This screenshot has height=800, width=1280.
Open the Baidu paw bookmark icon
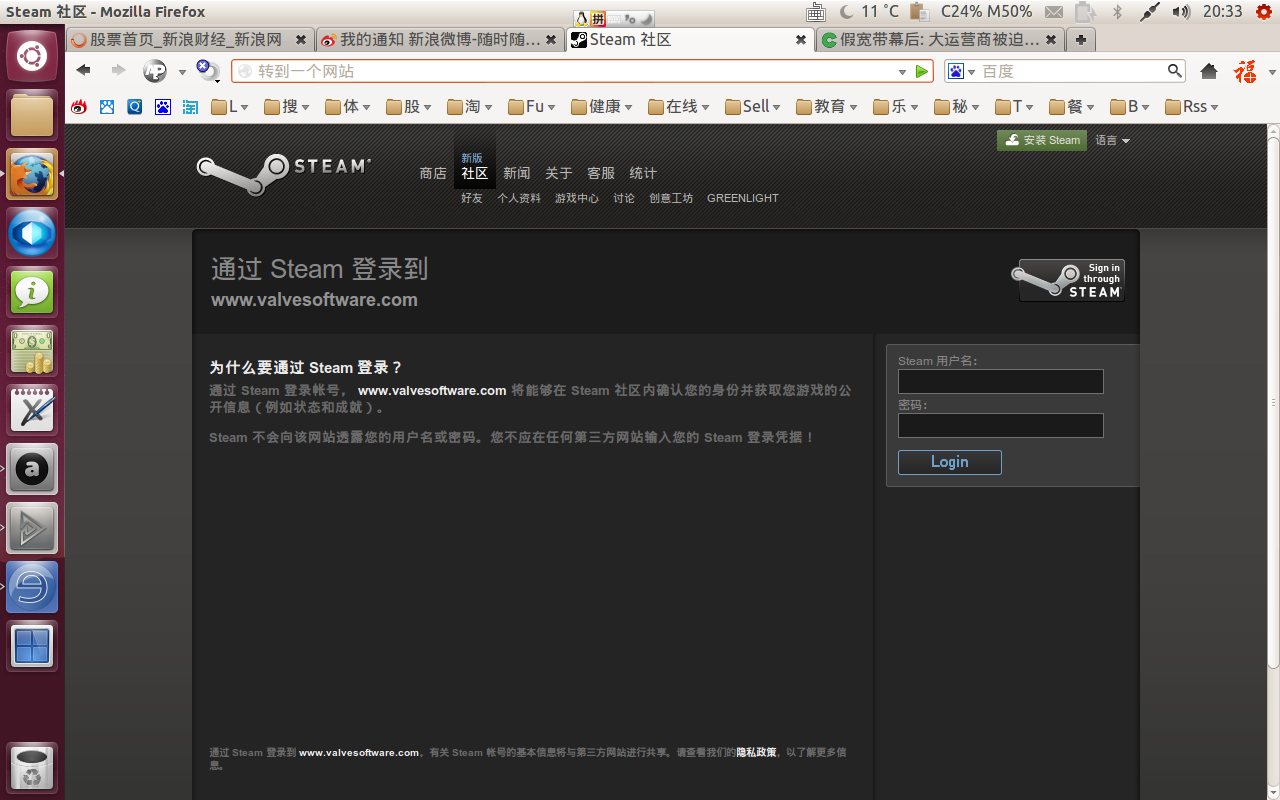coord(162,106)
